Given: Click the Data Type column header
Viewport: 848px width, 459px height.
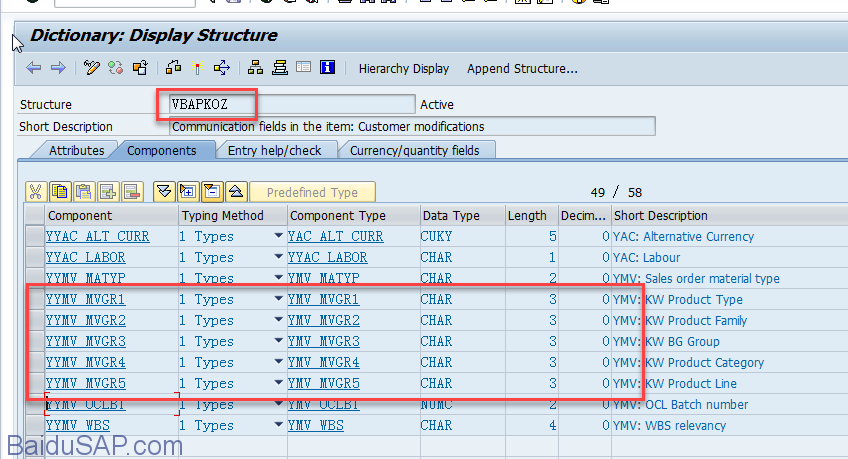Looking at the screenshot, I should coord(462,215).
